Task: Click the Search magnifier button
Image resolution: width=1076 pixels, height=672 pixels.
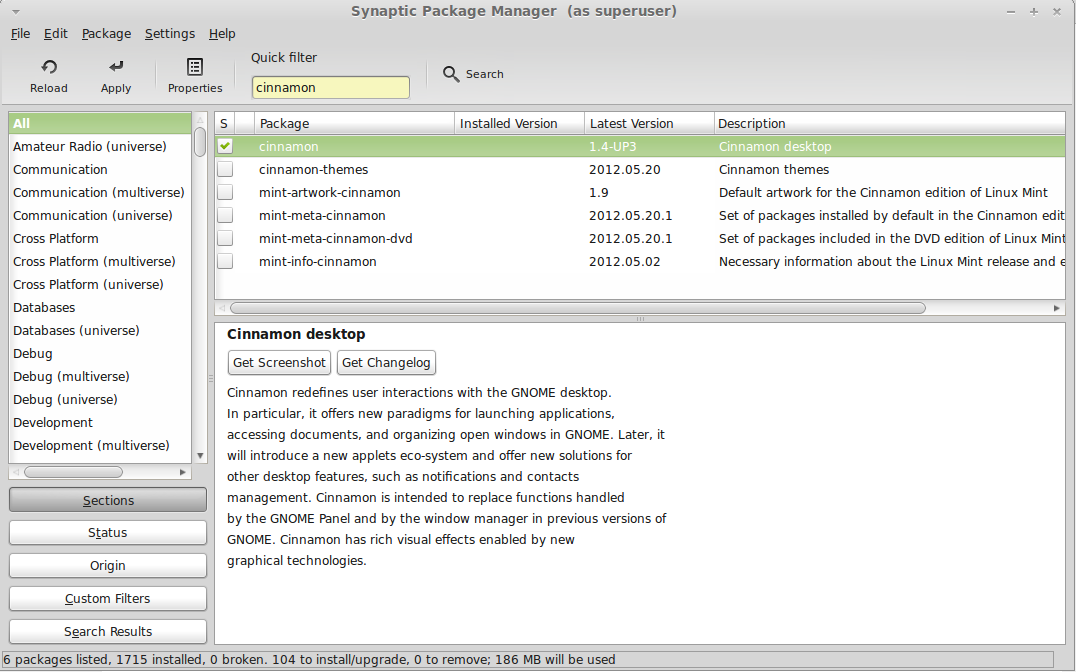Action: (x=473, y=74)
